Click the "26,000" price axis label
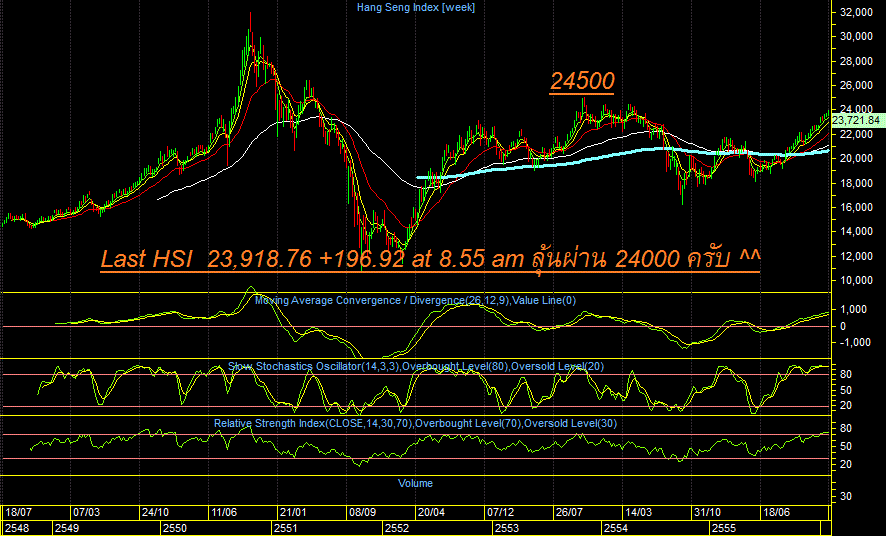 pos(857,85)
